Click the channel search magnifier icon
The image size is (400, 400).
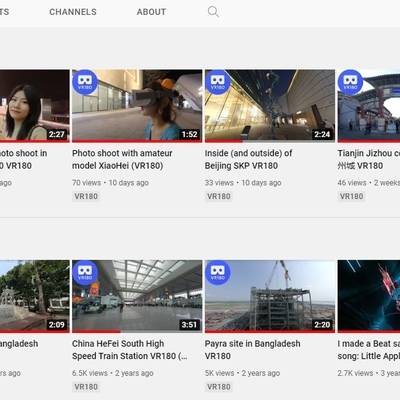coord(213,12)
